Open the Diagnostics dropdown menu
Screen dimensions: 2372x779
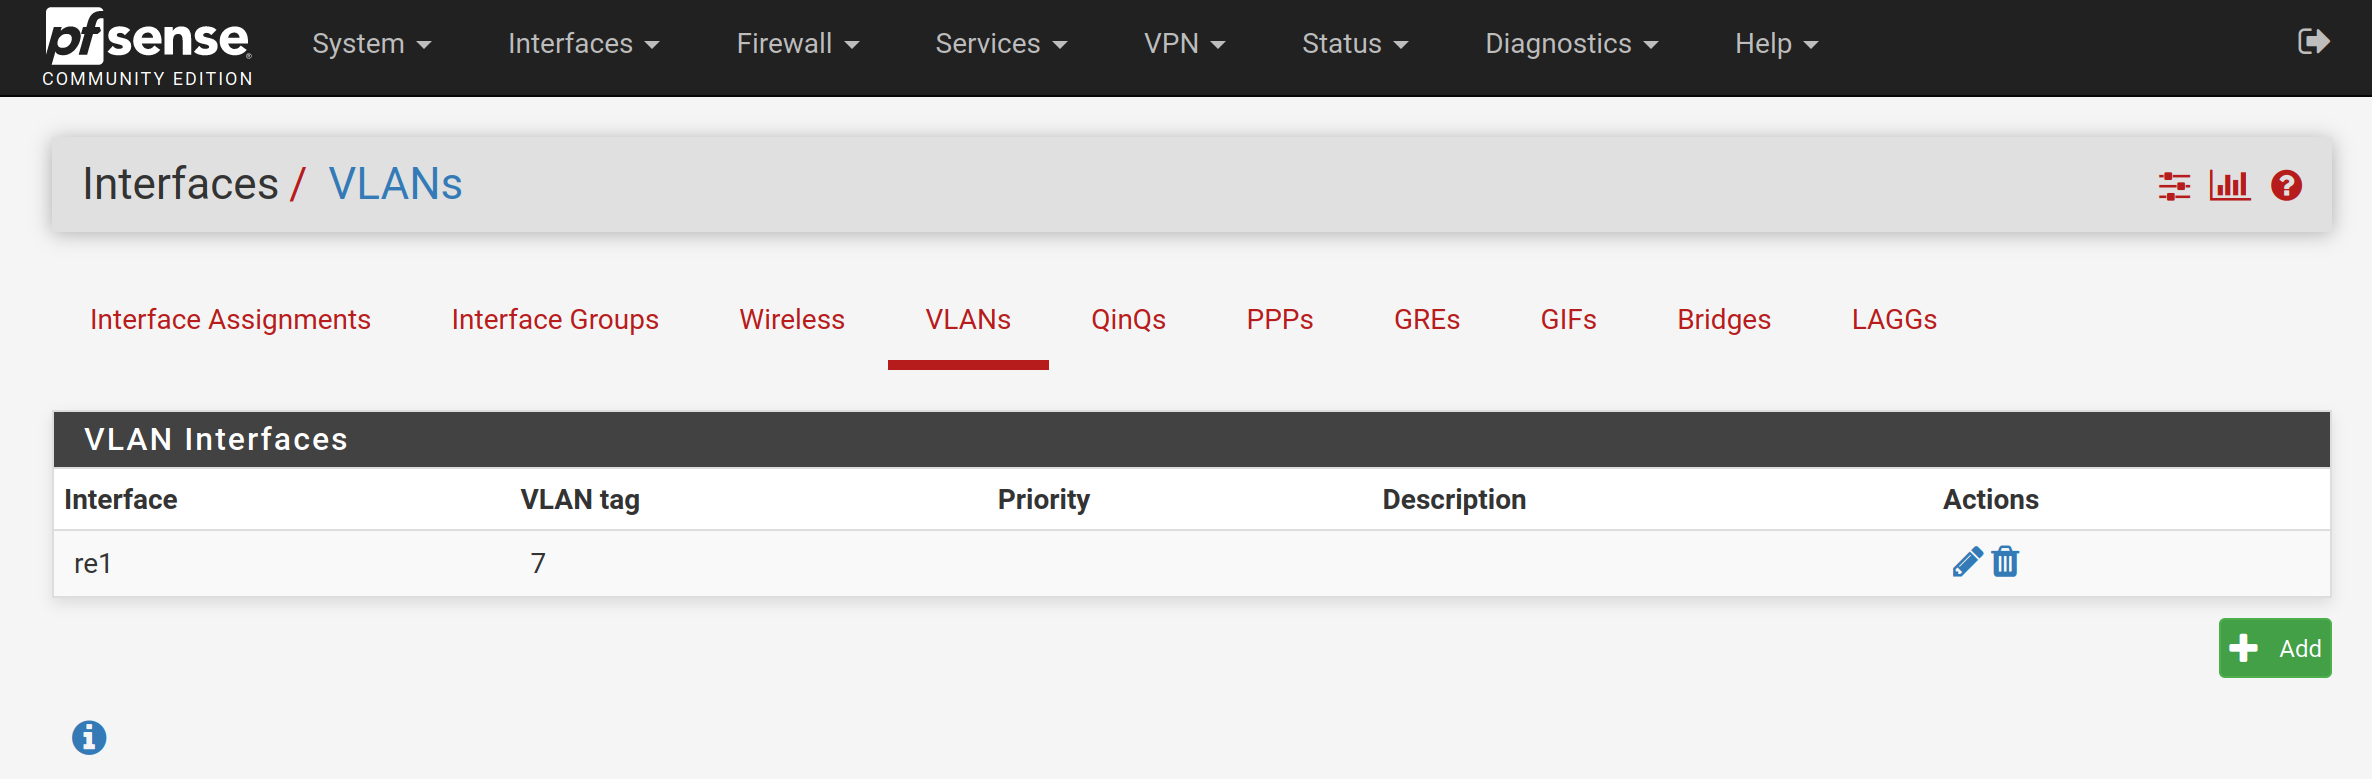(x=1571, y=44)
